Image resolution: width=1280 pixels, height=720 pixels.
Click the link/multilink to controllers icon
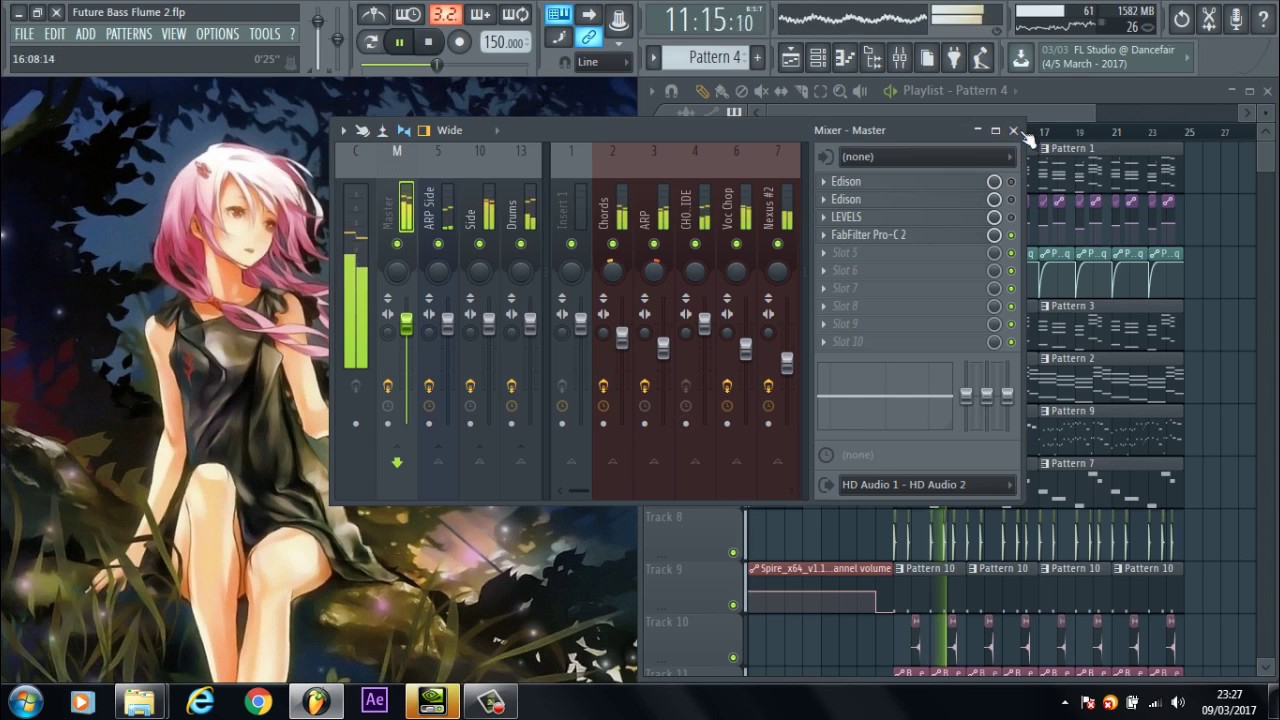(589, 38)
